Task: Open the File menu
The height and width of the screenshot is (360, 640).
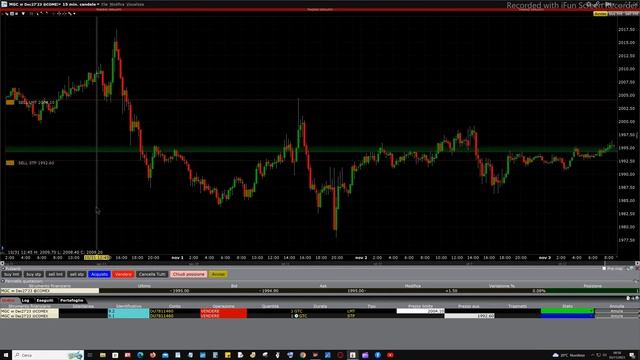Action: [104, 4]
